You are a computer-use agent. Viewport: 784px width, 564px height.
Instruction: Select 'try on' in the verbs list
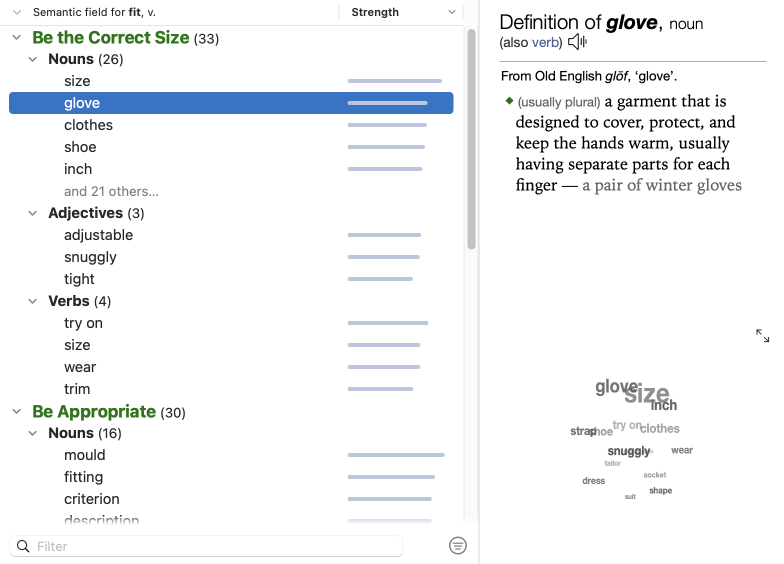point(83,323)
